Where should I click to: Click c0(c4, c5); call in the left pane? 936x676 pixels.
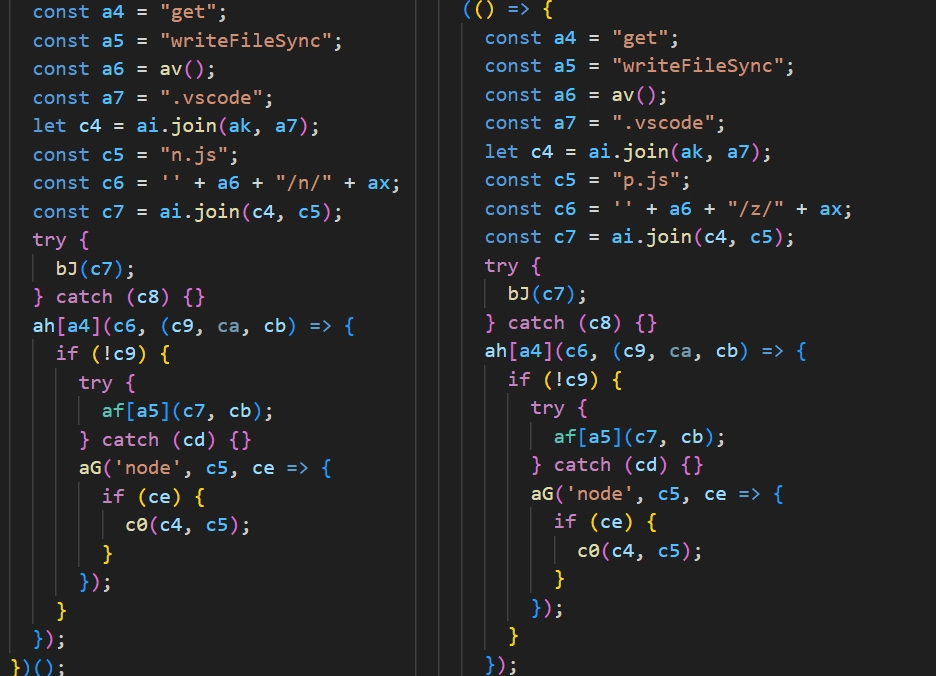click(187, 525)
